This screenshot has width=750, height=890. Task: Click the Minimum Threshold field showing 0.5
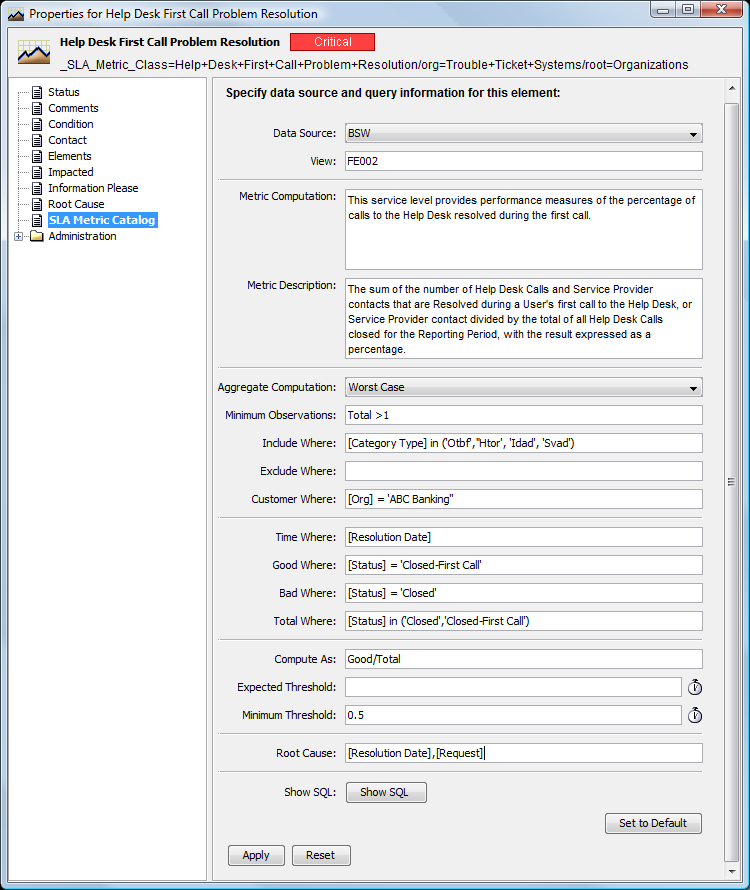point(513,715)
